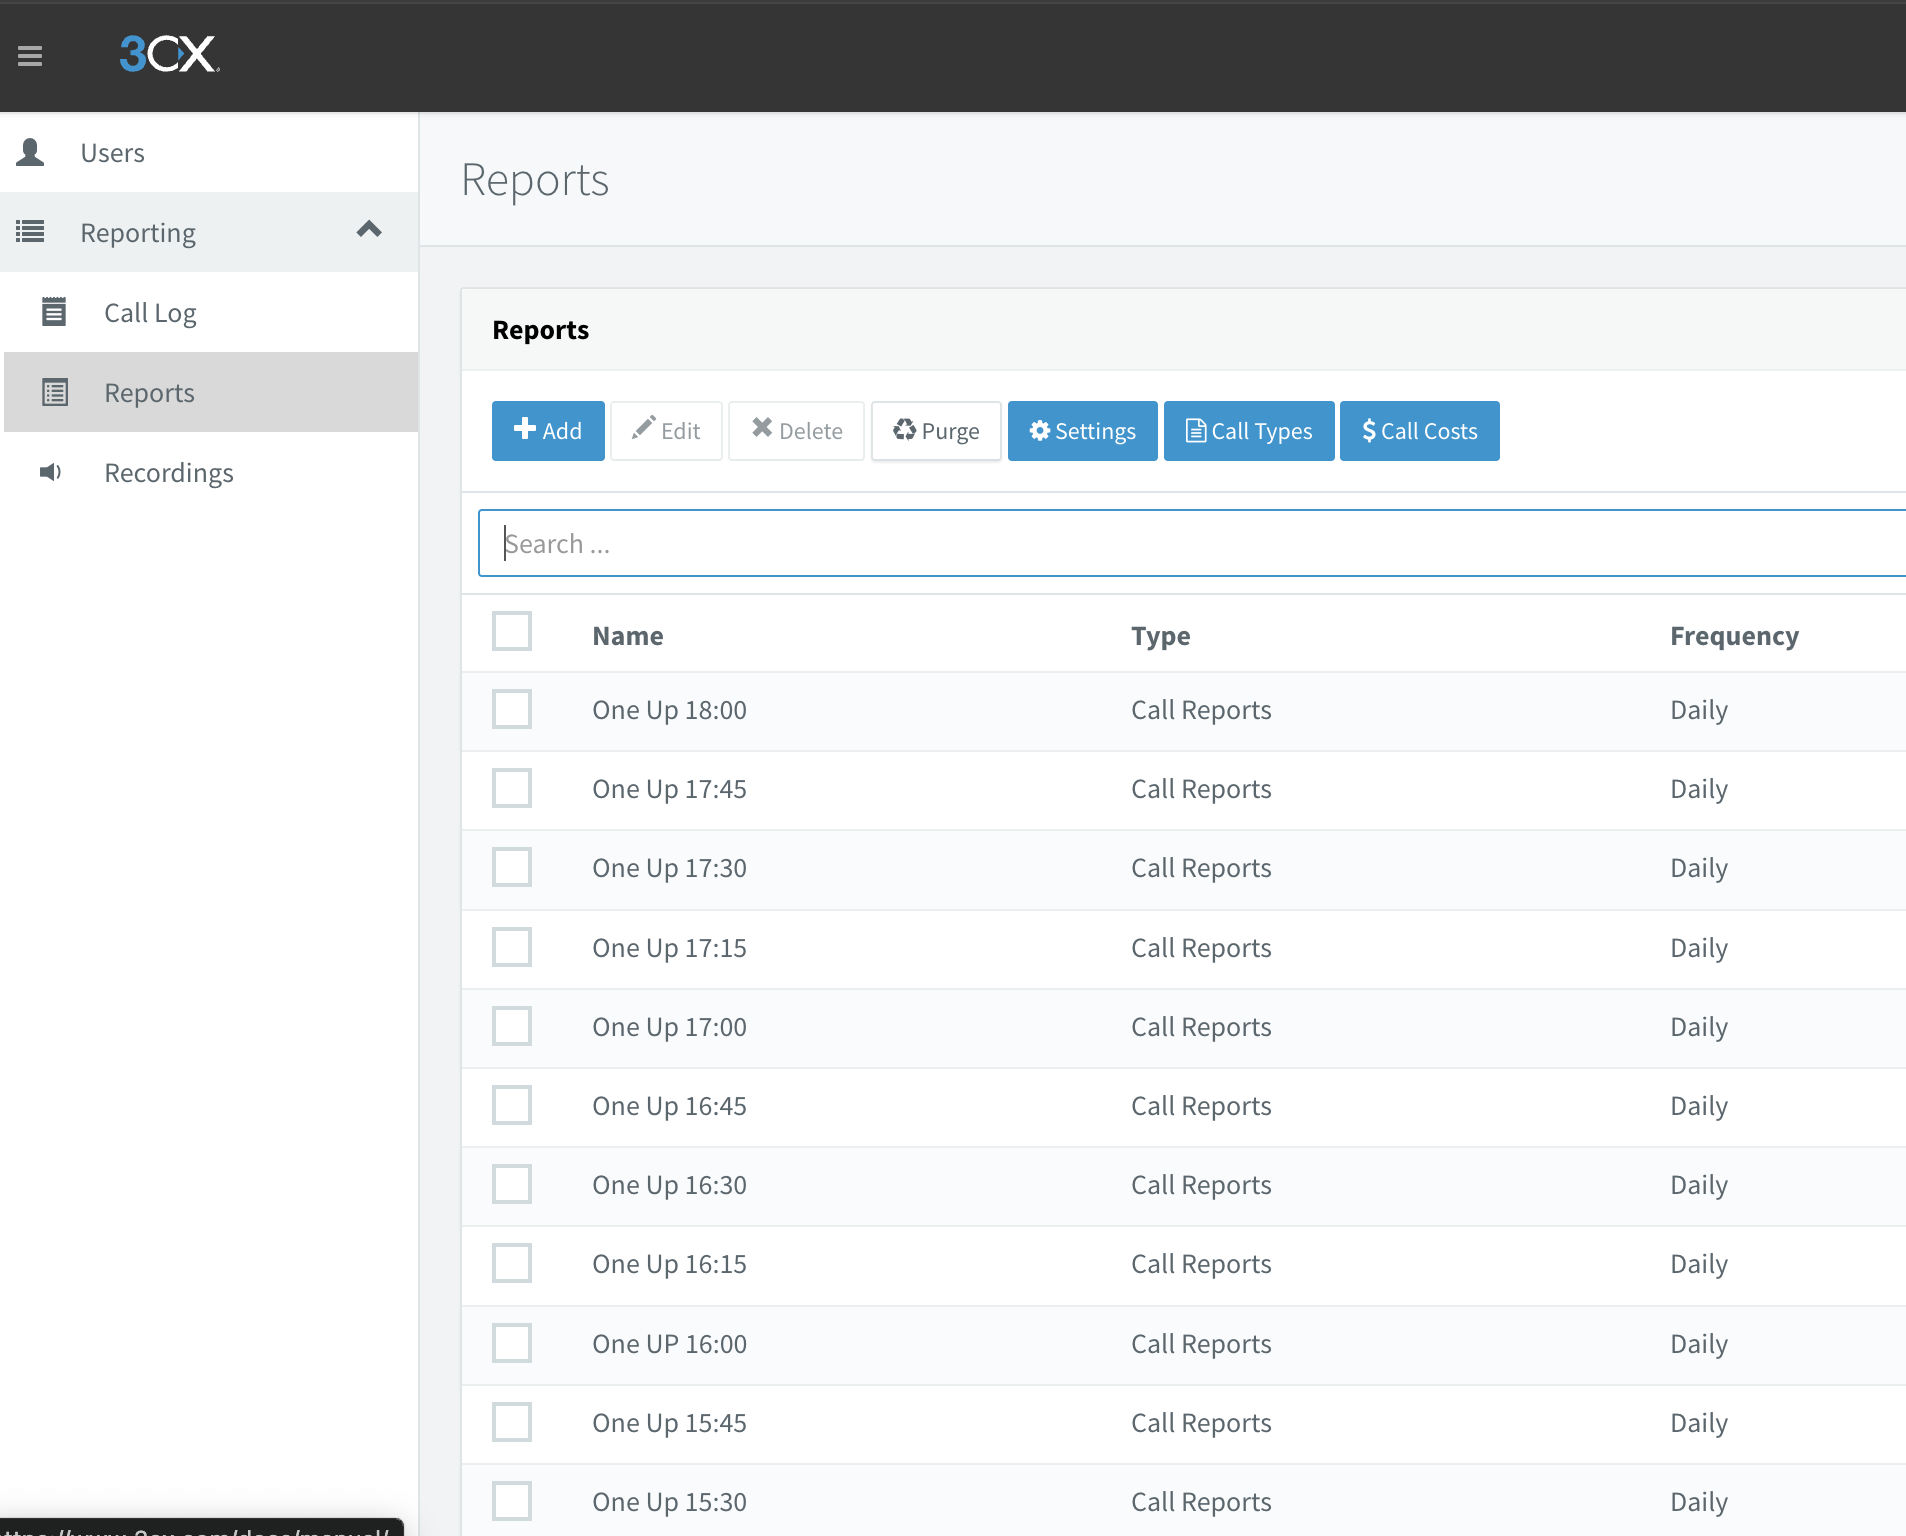Image resolution: width=1906 pixels, height=1536 pixels.
Task: Click the Call Log sidebar icon
Action: [x=54, y=312]
